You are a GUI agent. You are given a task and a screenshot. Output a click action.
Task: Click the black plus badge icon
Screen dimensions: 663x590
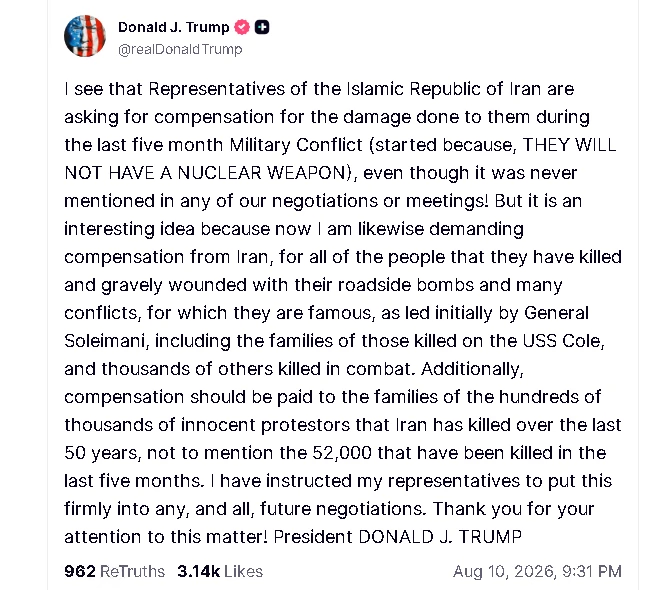coord(262,27)
